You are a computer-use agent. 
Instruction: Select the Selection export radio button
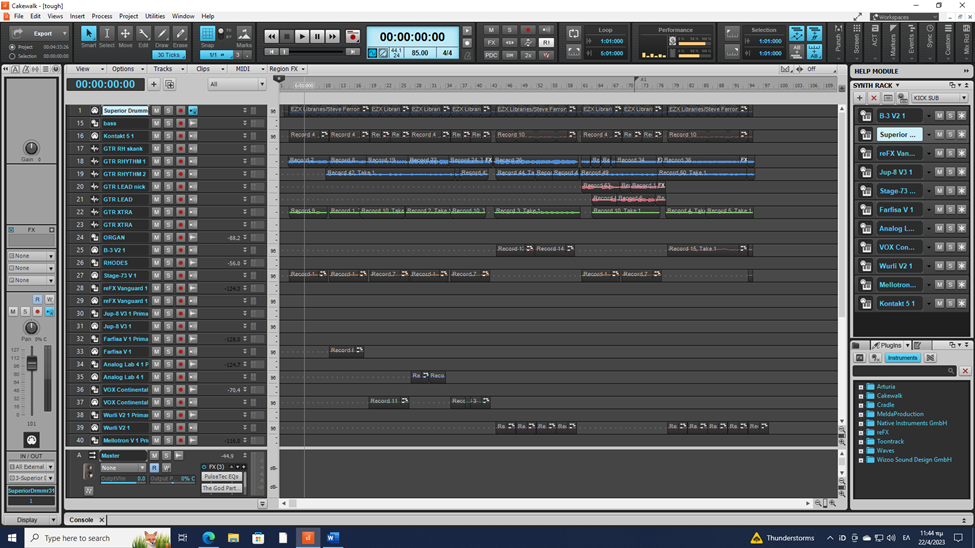12,56
